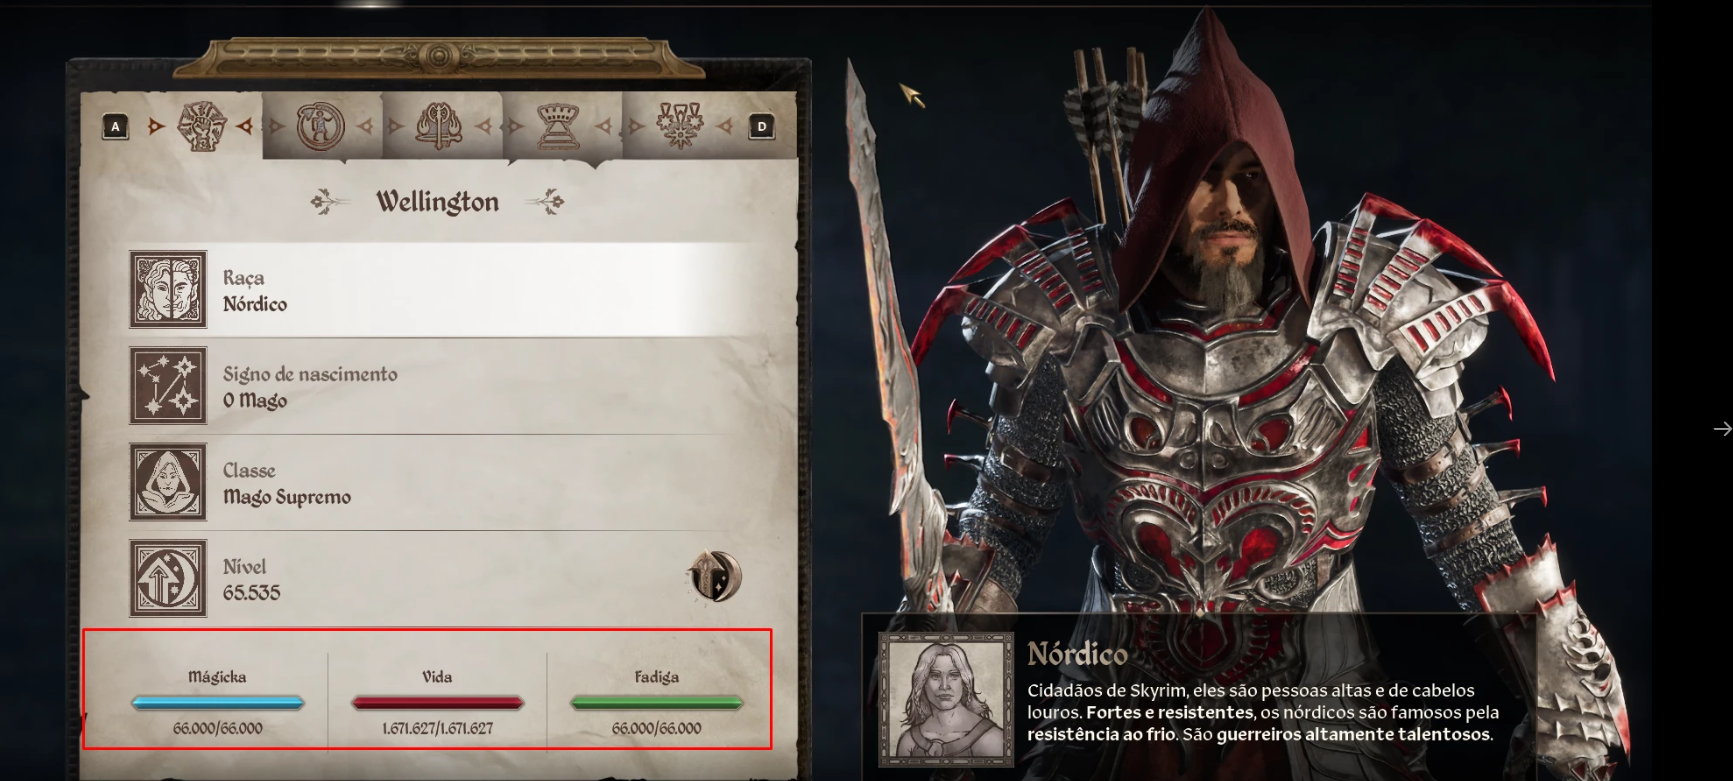Screen dimensions: 1733x781
Task: Open the achievements tab with flower emblem
Action: point(679,126)
